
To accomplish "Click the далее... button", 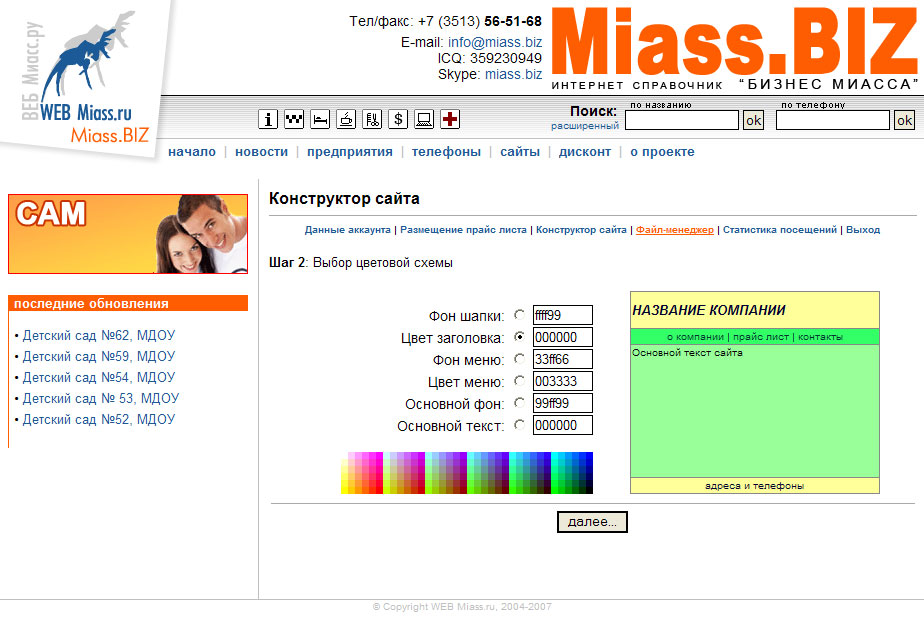I will (x=592, y=522).
